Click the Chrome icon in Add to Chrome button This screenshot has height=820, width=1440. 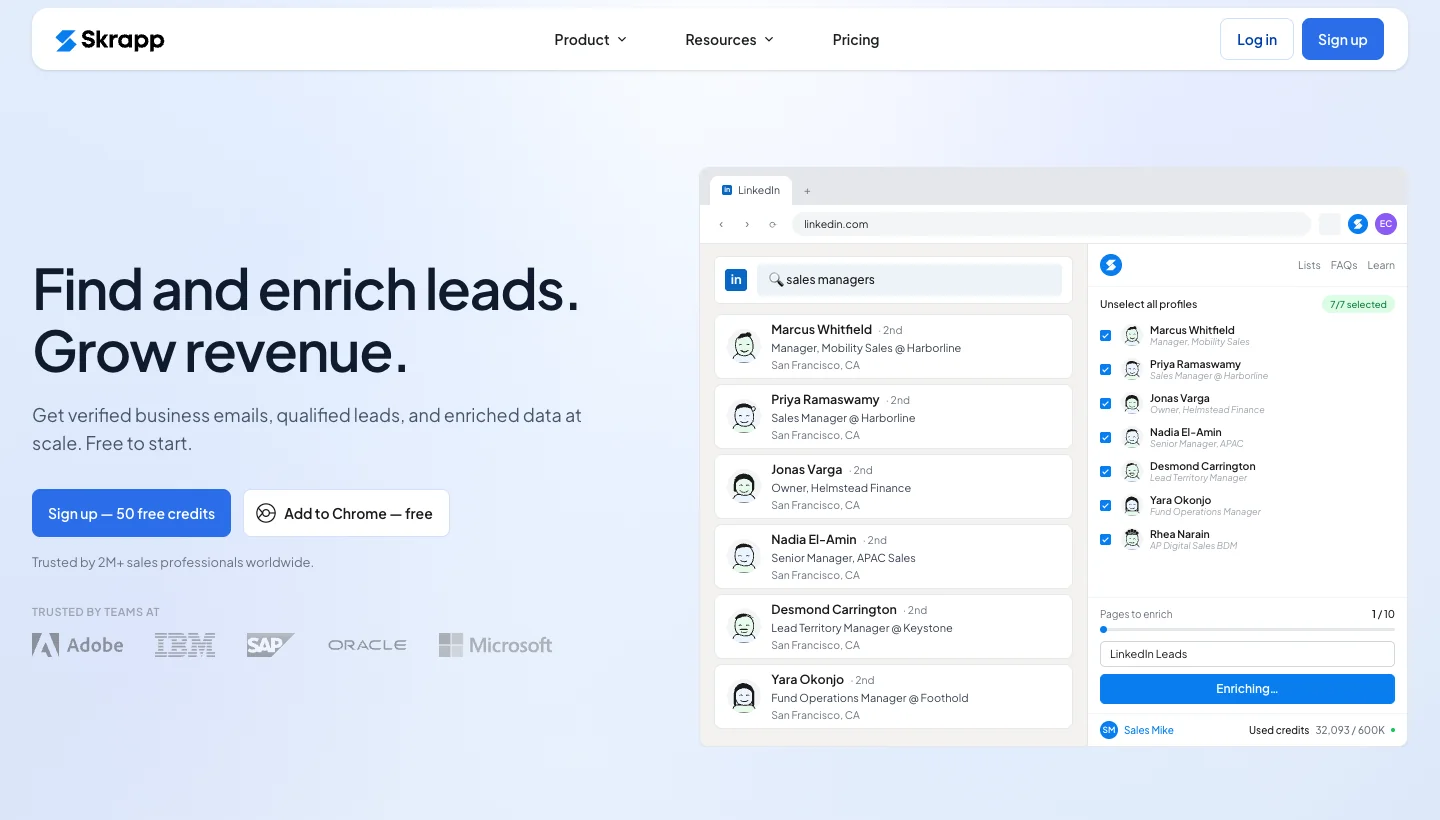pyautogui.click(x=266, y=514)
